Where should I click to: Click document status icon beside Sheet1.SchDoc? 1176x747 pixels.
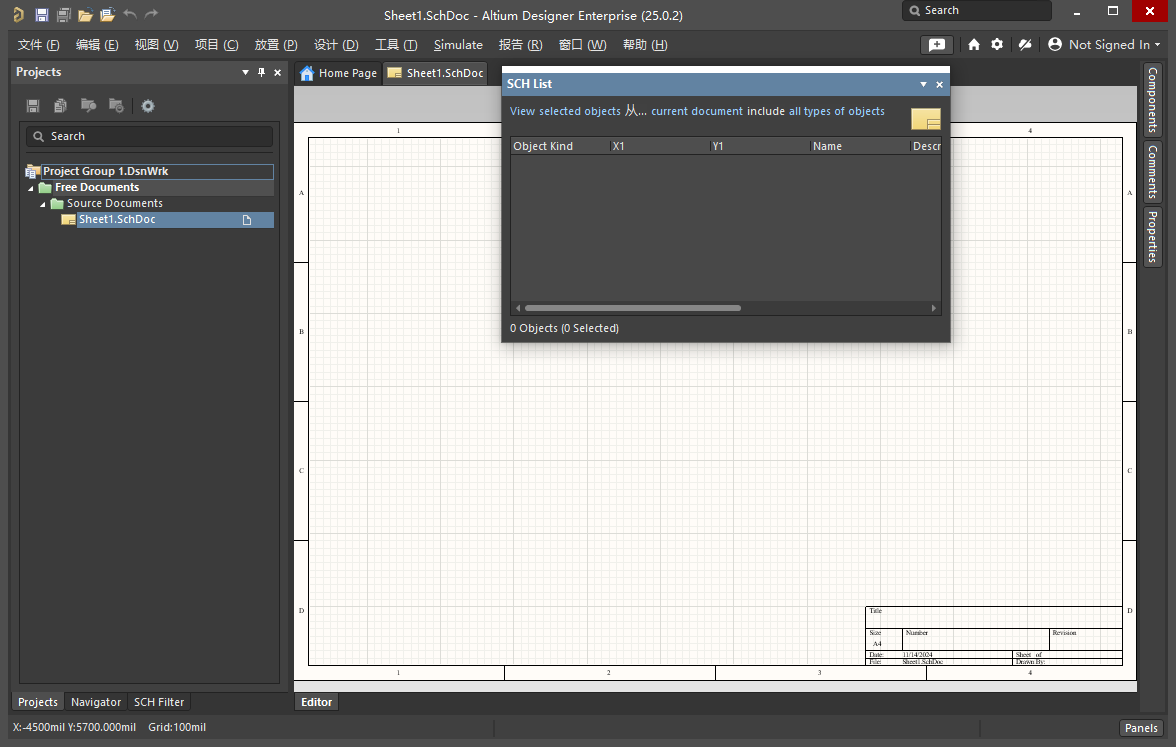(x=247, y=220)
